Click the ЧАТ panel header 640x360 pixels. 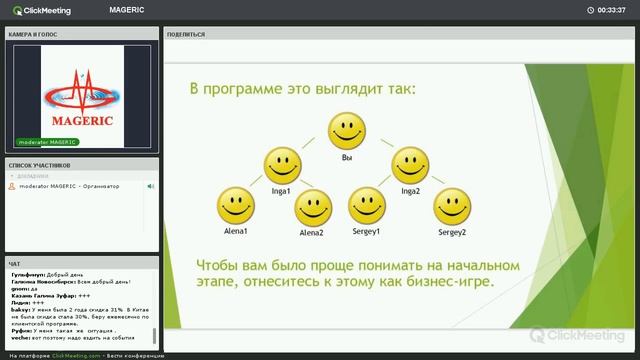tap(82, 264)
